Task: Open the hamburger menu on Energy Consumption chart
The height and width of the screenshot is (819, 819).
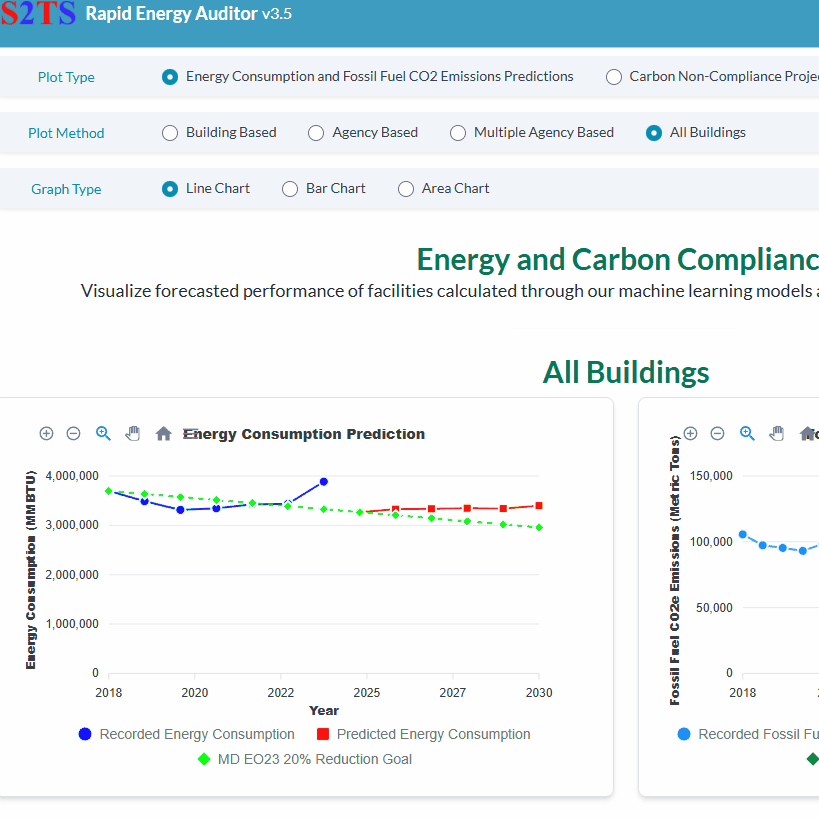Action: (x=192, y=432)
